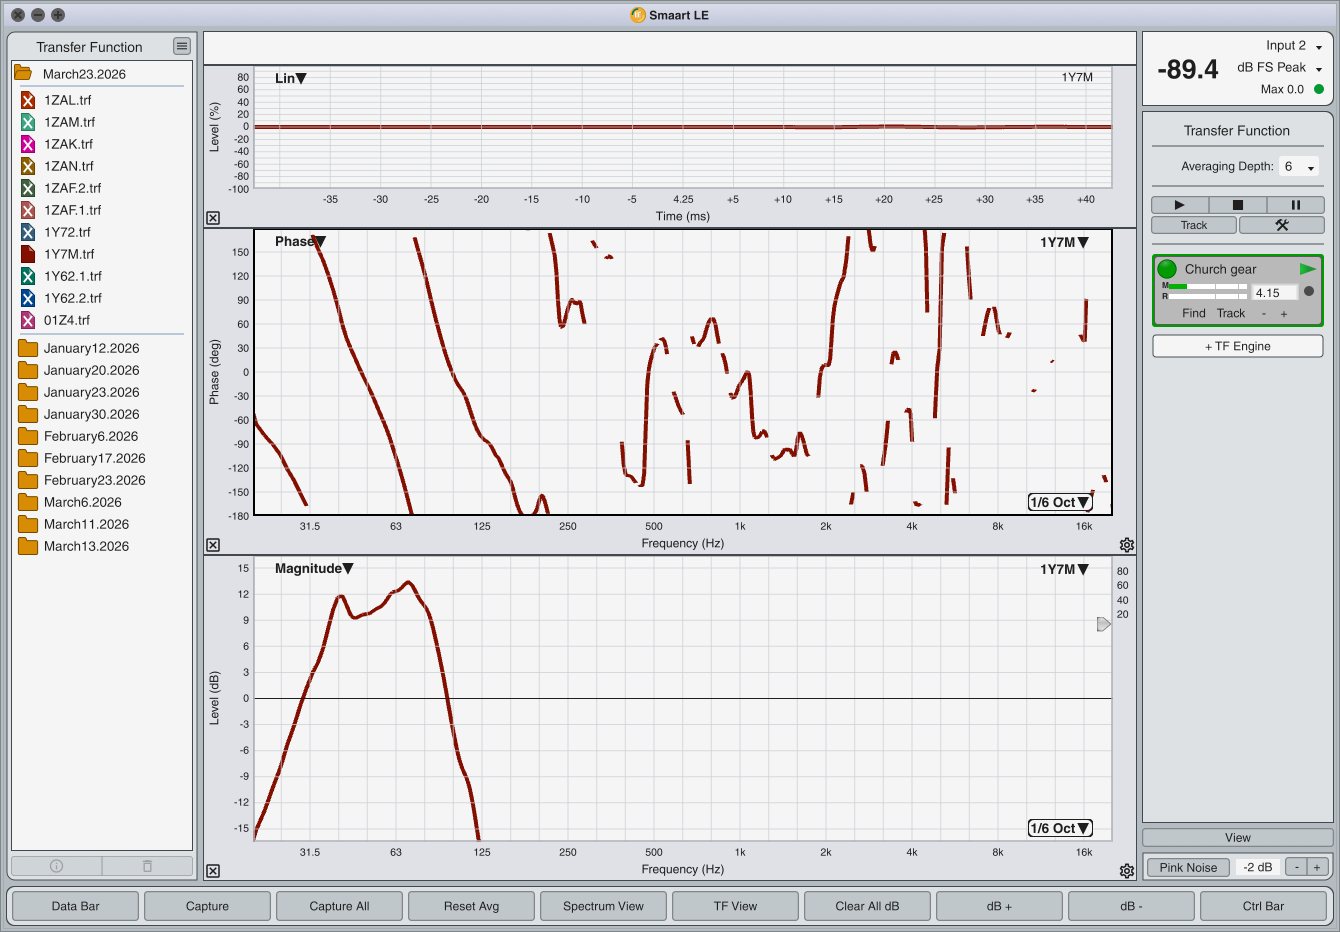The image size is (1340, 932).
Task: Open measurement configuration tools (wrench icon)
Action: click(1282, 225)
